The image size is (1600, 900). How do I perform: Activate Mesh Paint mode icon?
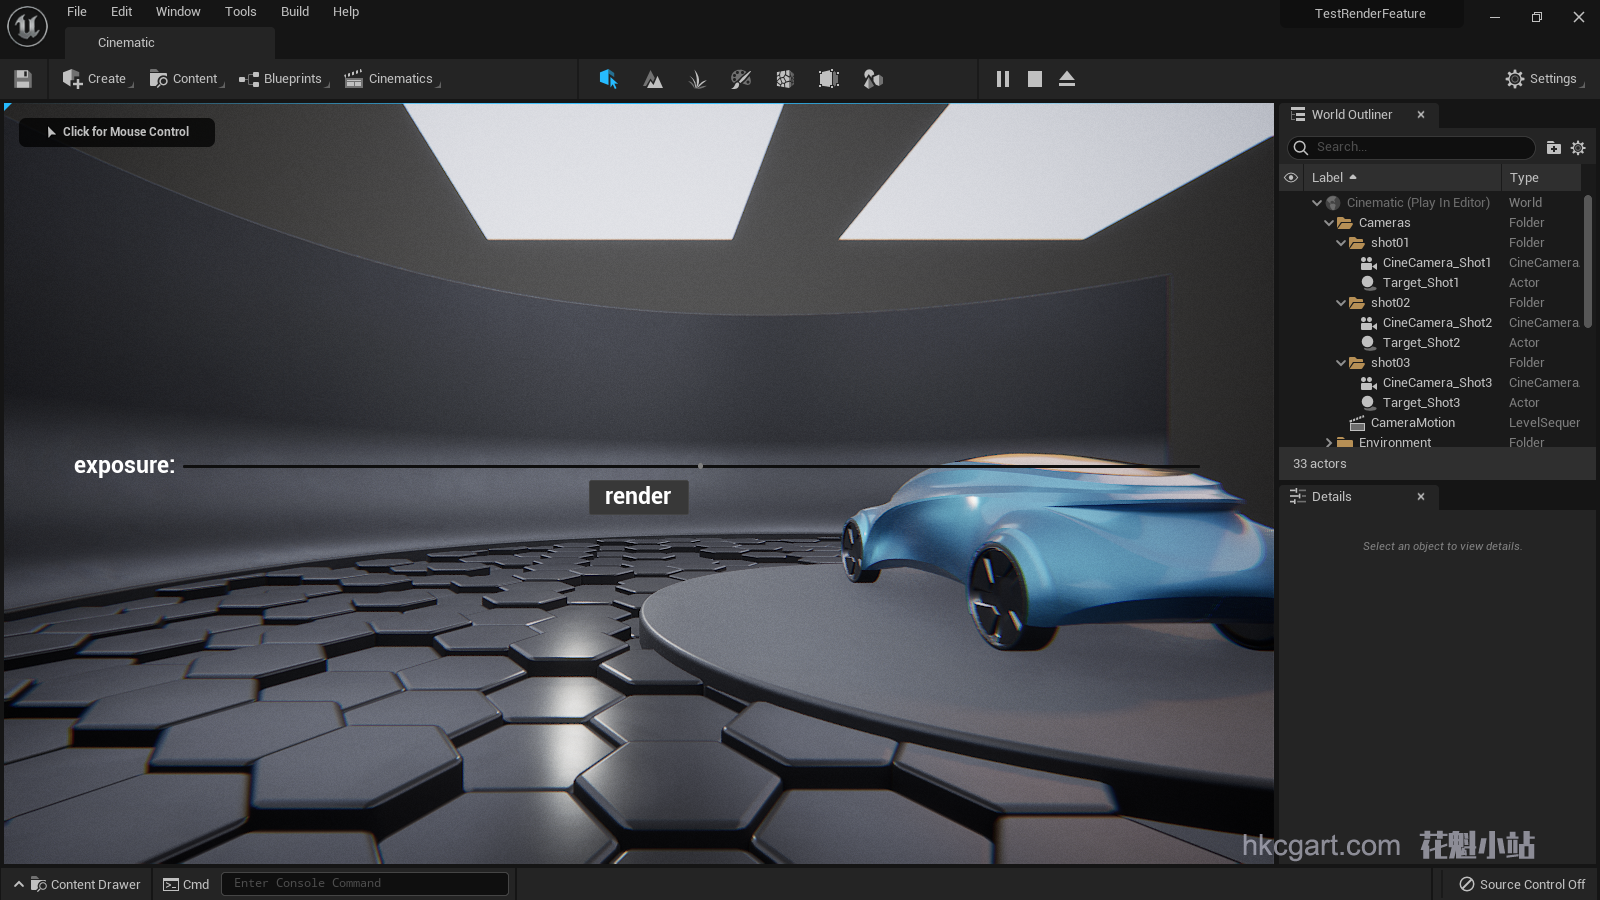(741, 79)
